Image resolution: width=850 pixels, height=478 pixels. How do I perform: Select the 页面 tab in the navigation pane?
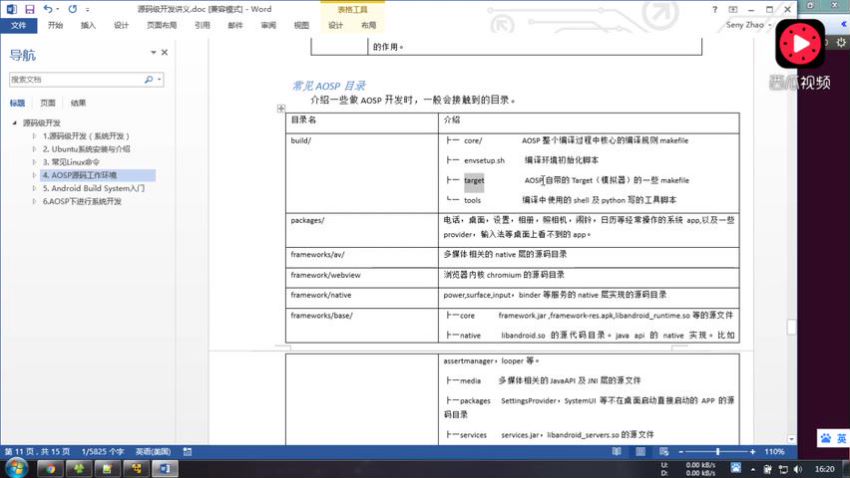[48, 103]
